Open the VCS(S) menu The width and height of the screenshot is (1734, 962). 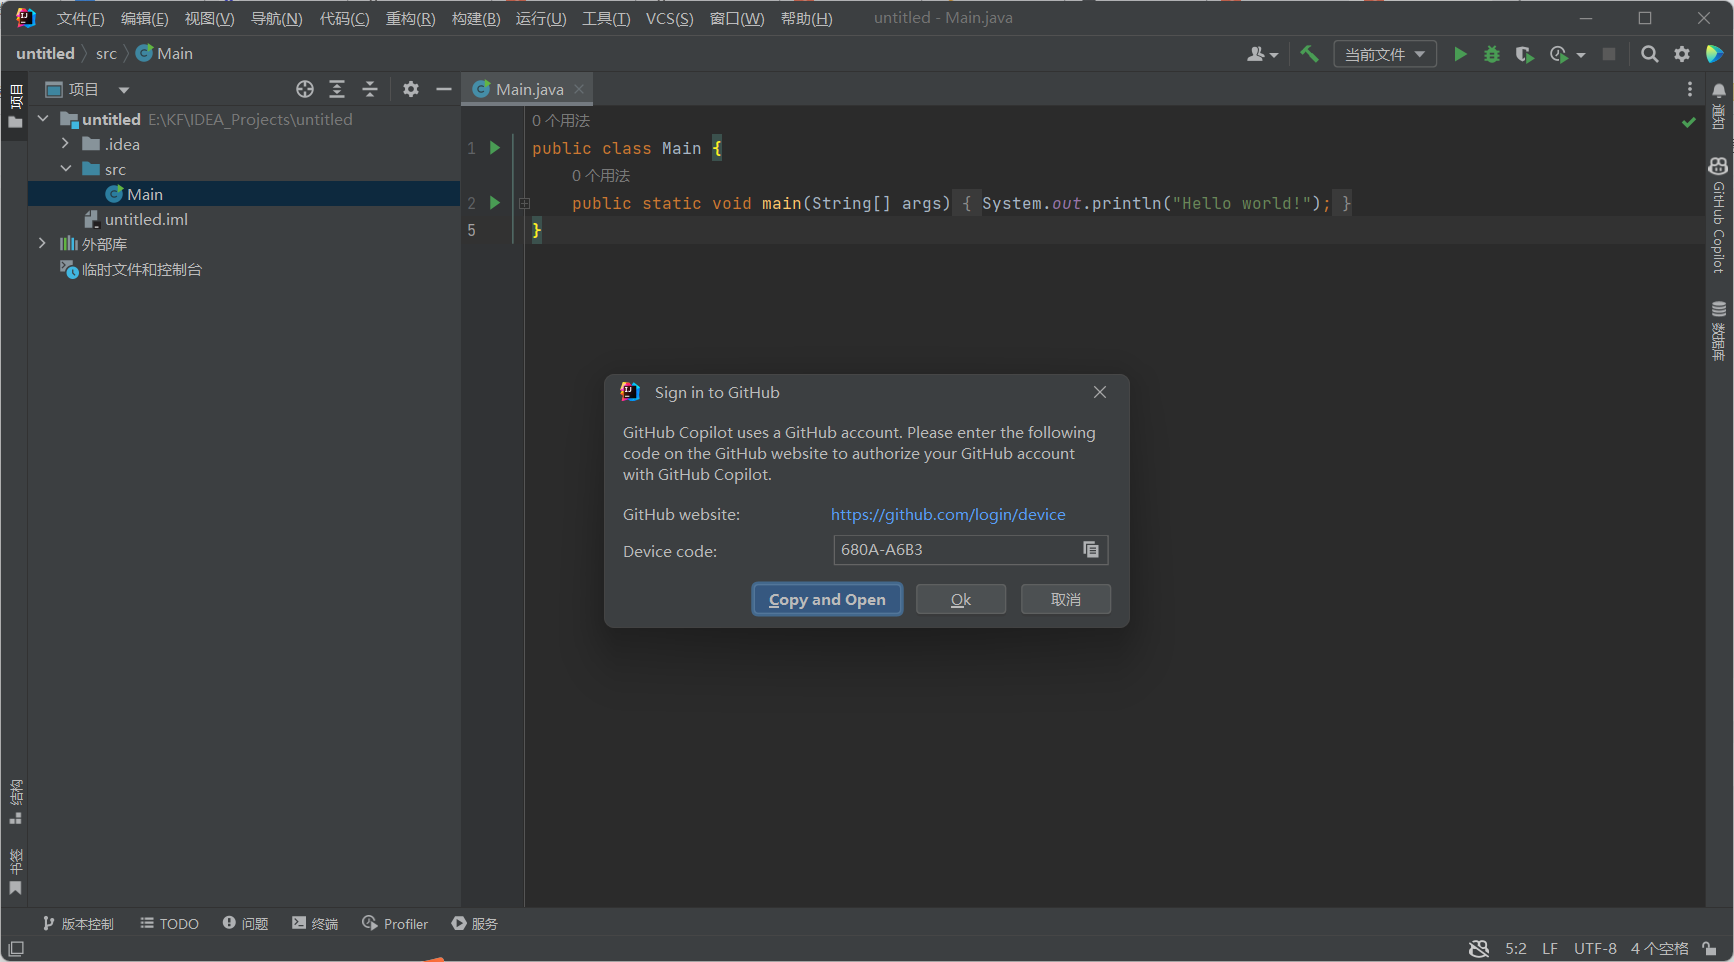pyautogui.click(x=669, y=19)
